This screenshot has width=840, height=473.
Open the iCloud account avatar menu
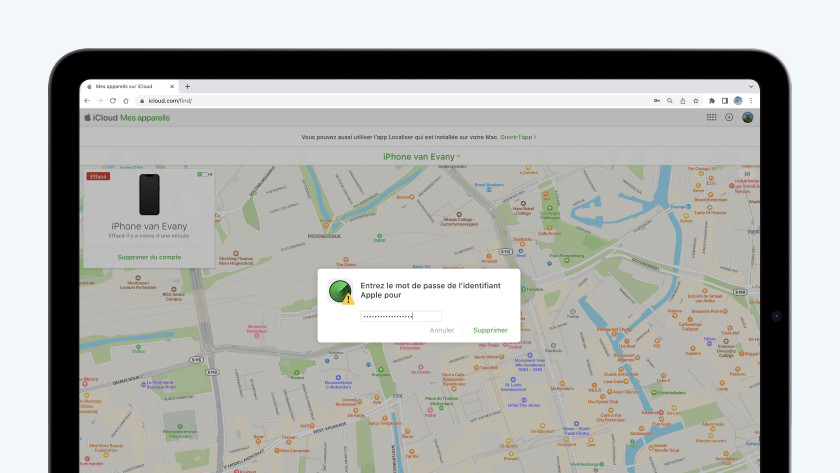748,117
